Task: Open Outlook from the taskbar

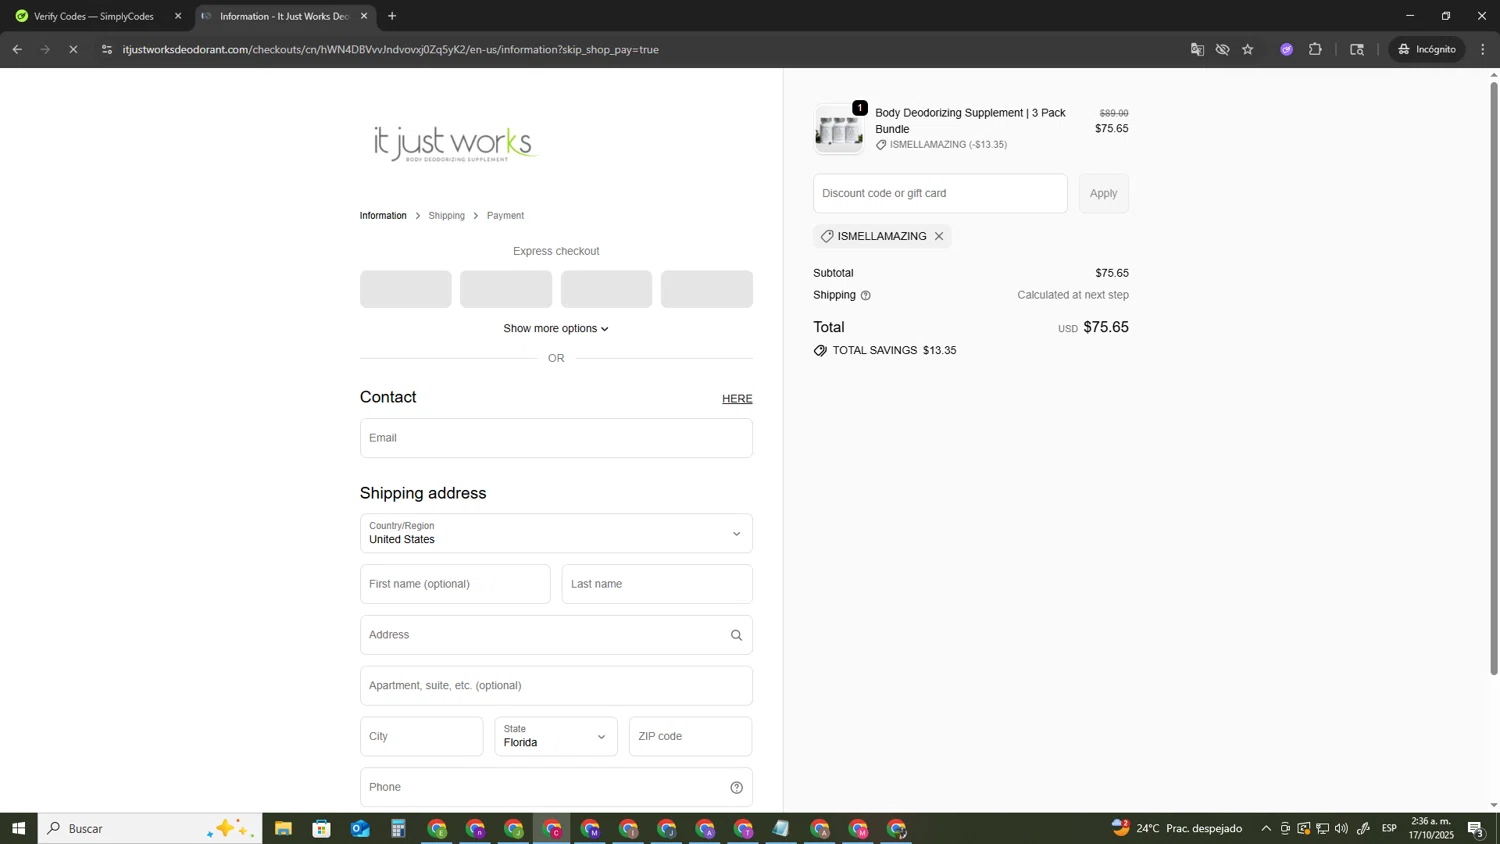Action: tap(360, 829)
